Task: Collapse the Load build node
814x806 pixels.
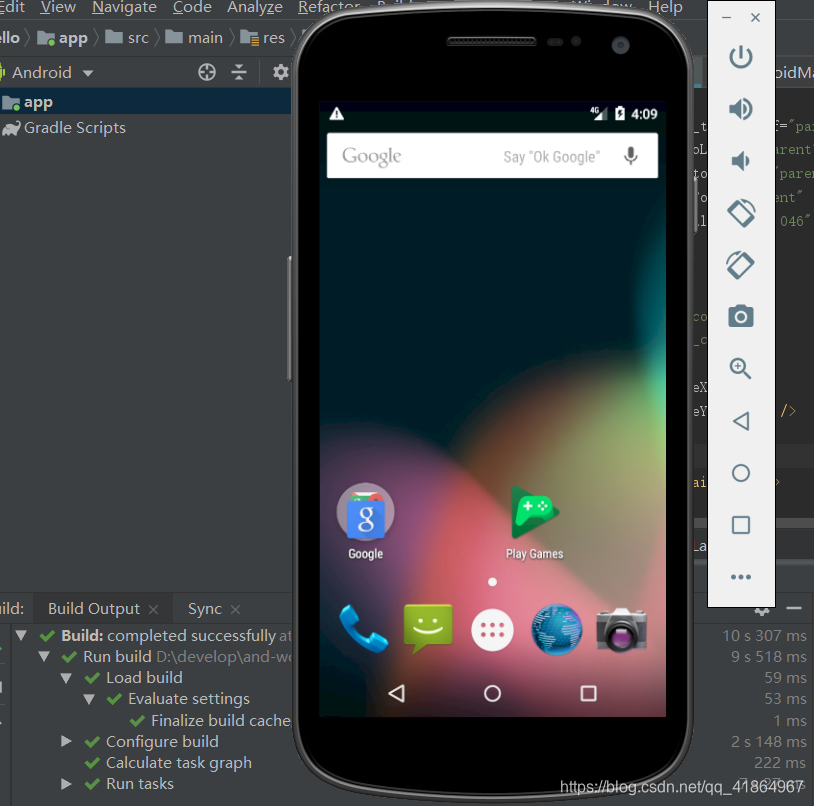Action: [x=66, y=678]
